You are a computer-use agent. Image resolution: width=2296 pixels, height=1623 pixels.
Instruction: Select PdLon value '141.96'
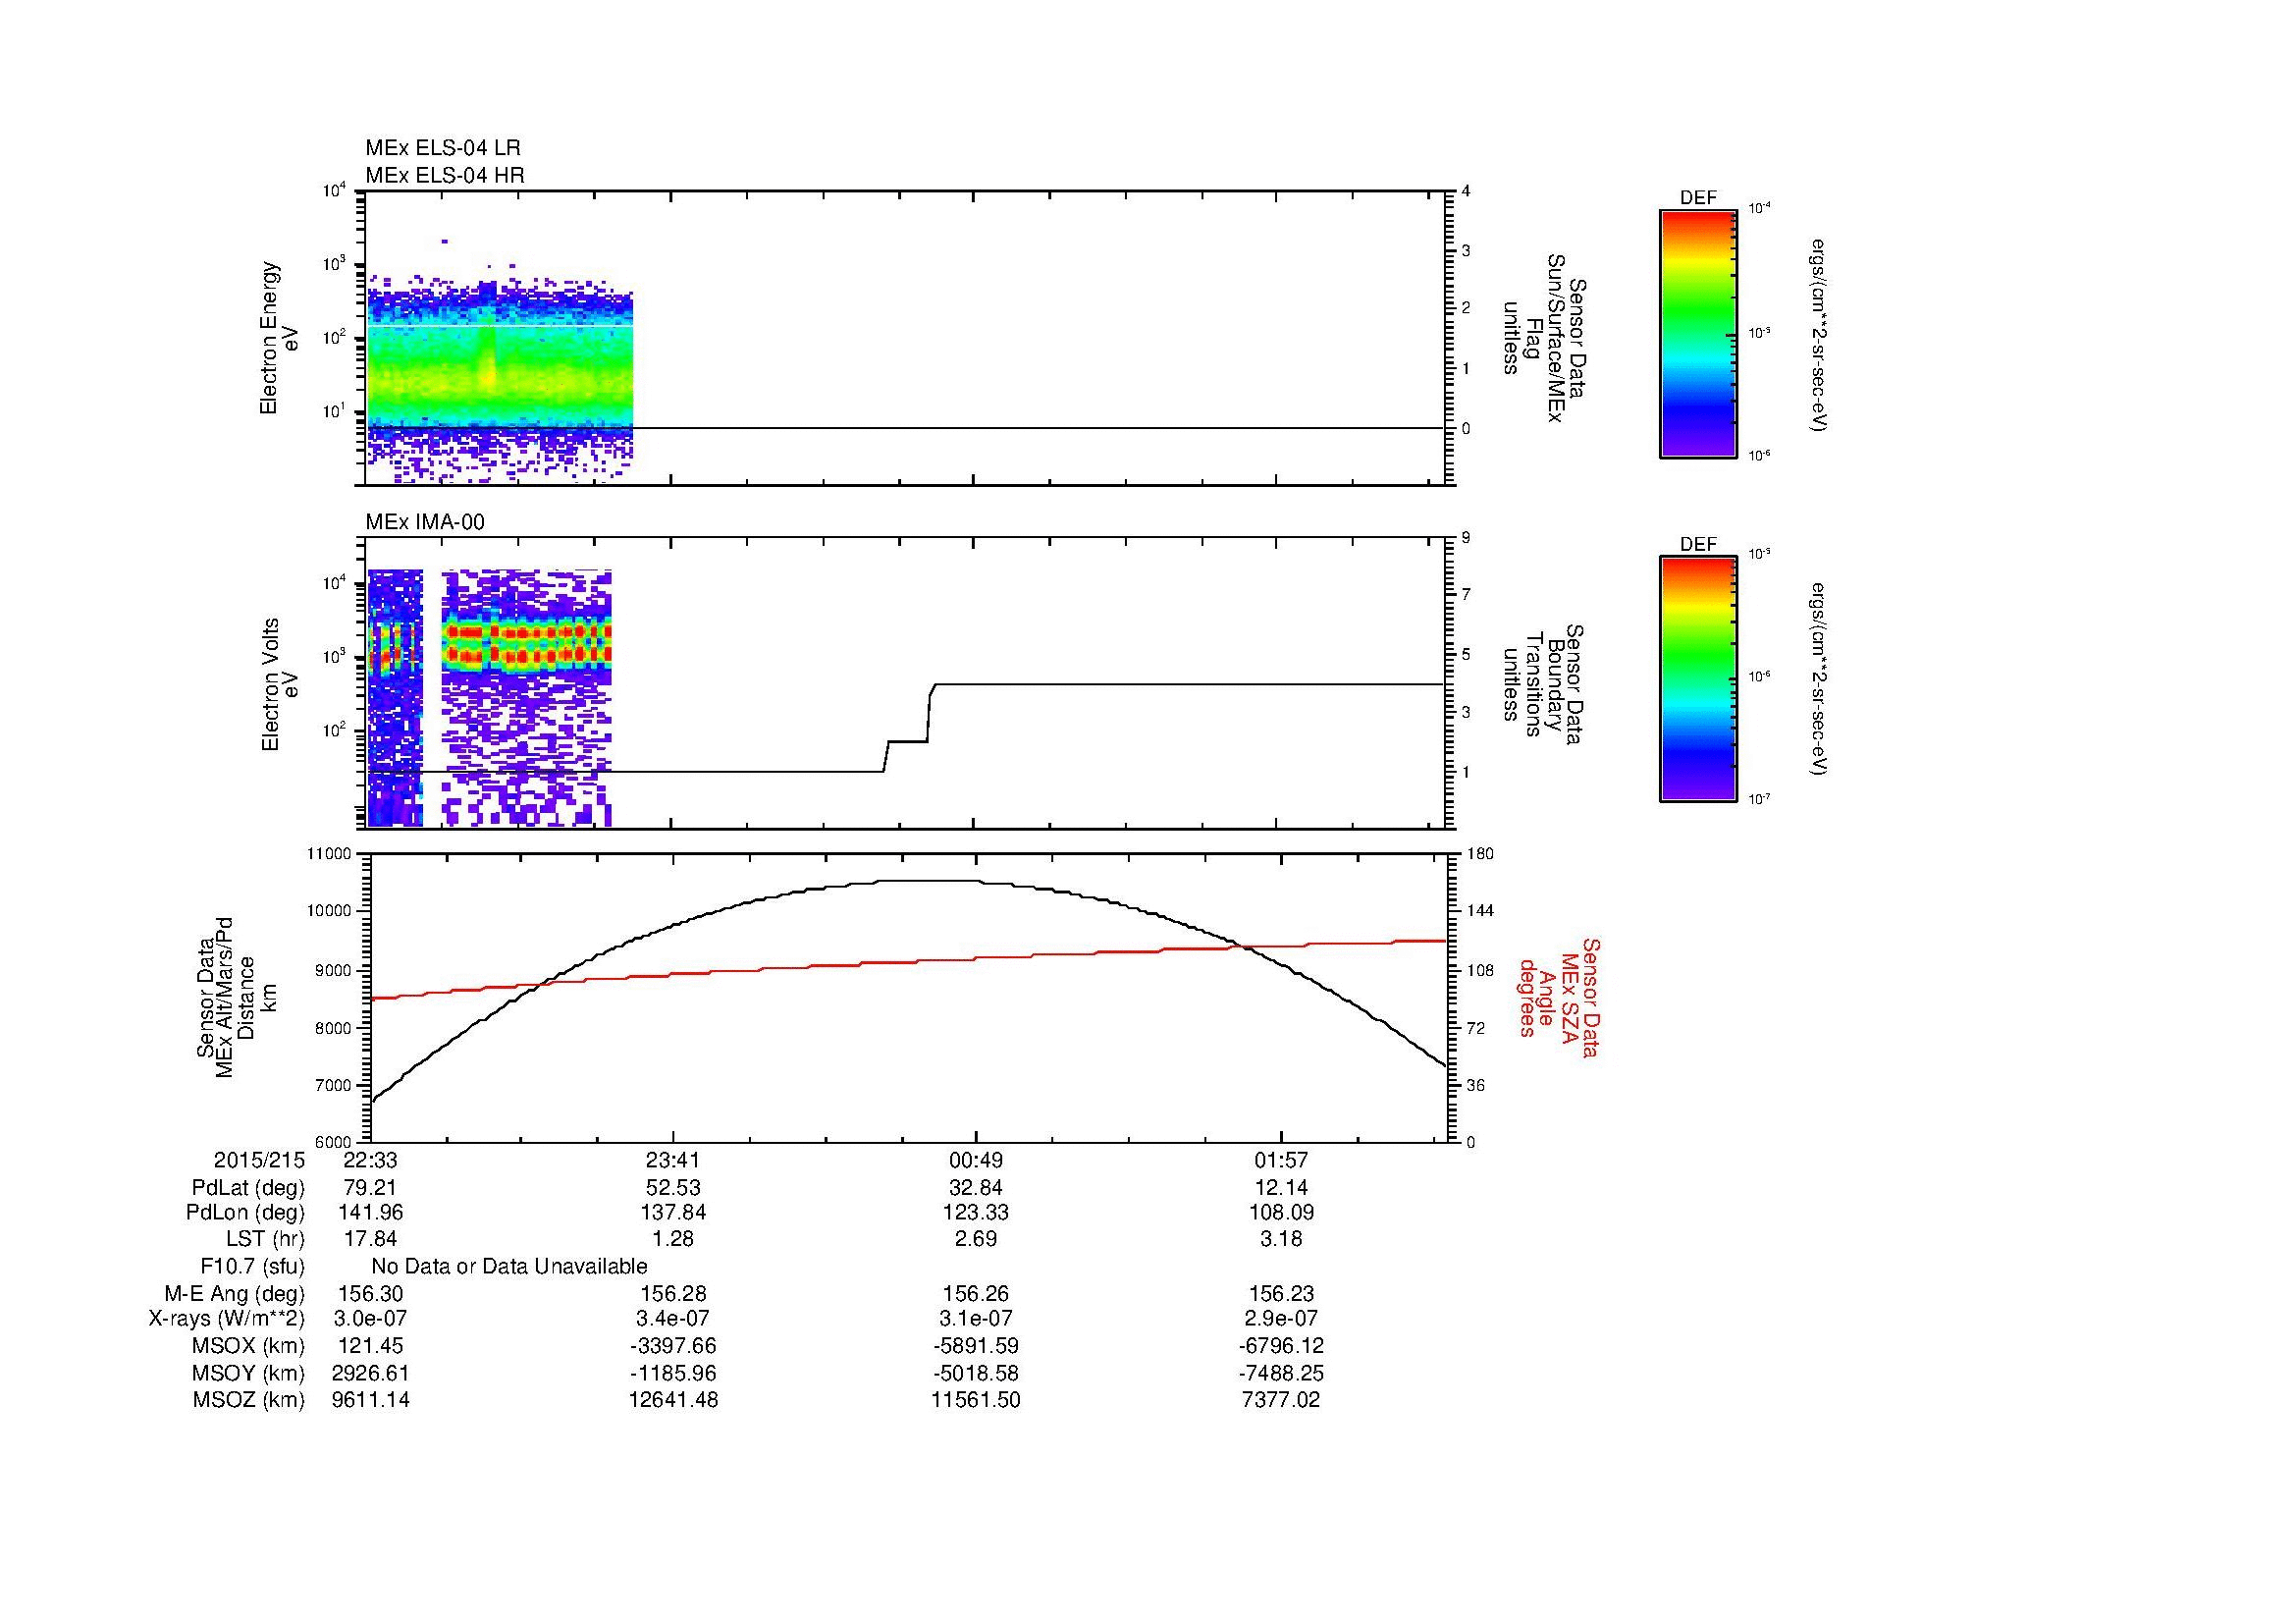coord(371,1213)
